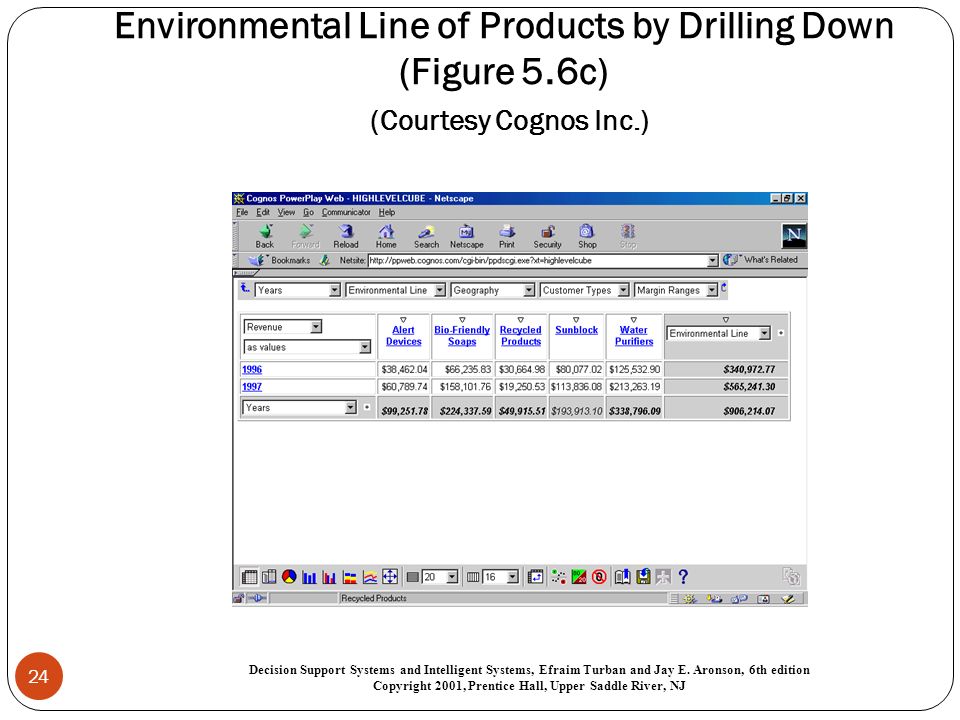Click the triangle above Alert Devices column

click(x=403, y=320)
